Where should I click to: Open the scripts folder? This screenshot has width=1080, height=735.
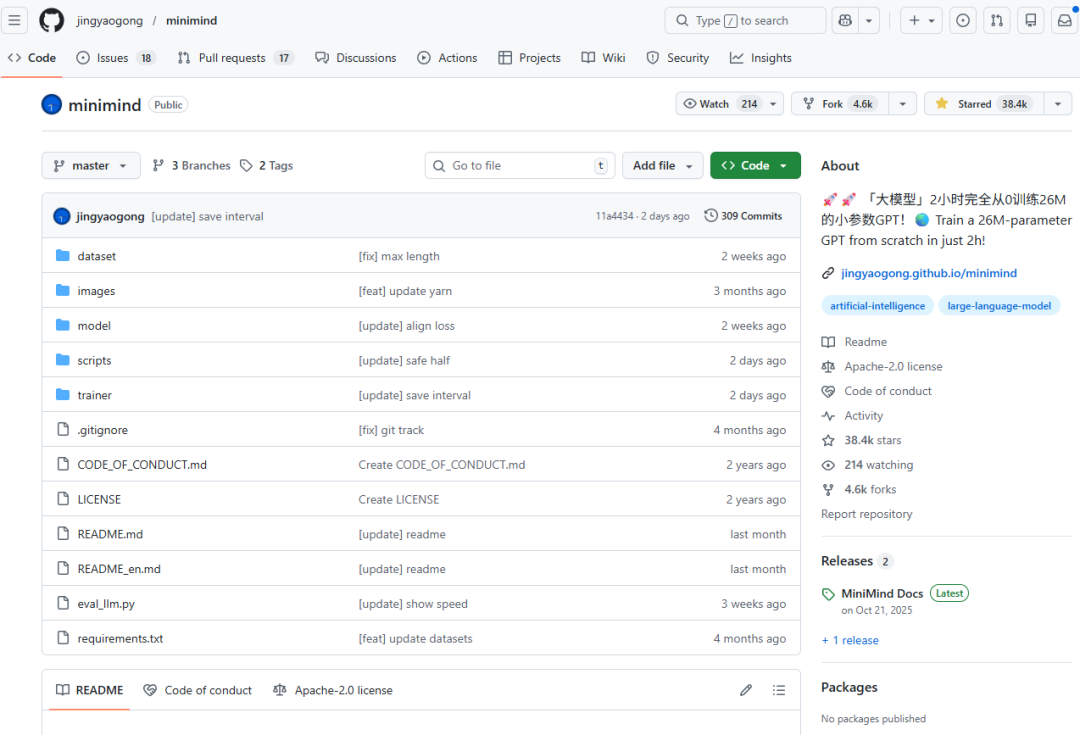tap(94, 360)
